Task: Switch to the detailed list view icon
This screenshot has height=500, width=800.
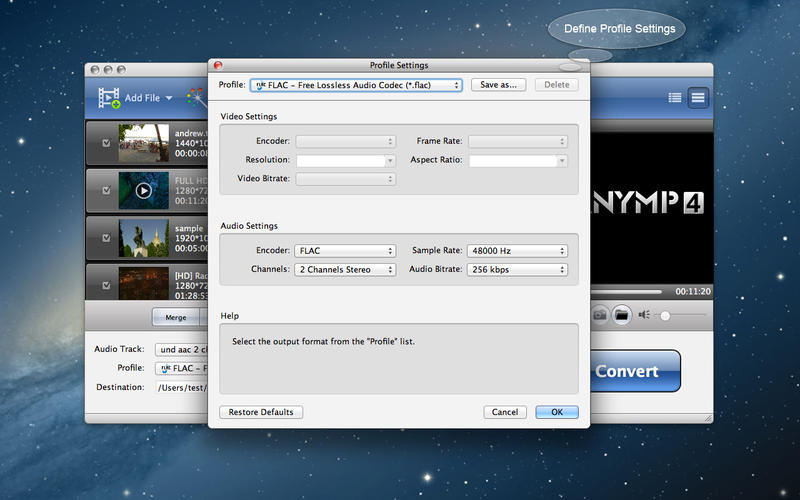Action: 675,98
